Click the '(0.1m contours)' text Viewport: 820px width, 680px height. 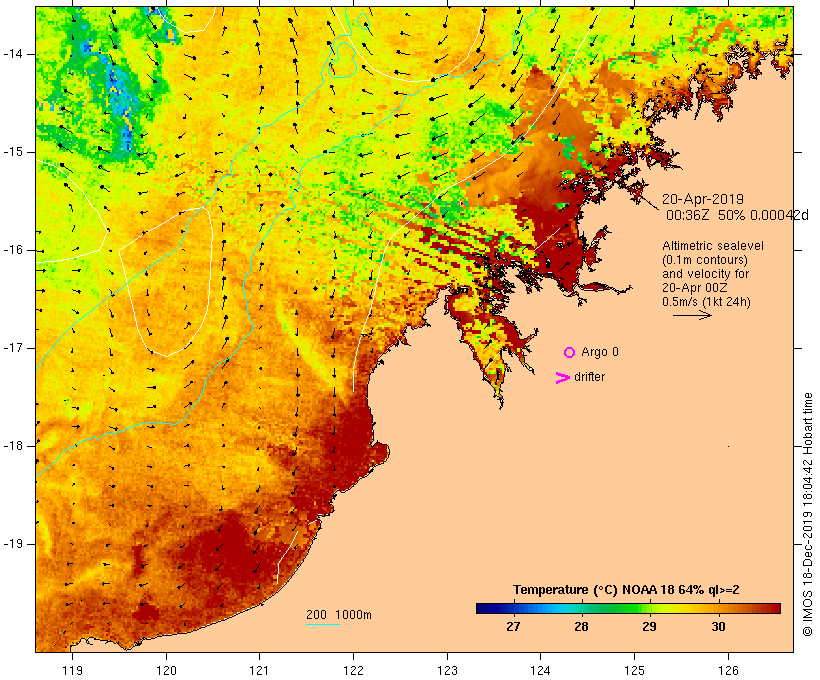(x=705, y=260)
